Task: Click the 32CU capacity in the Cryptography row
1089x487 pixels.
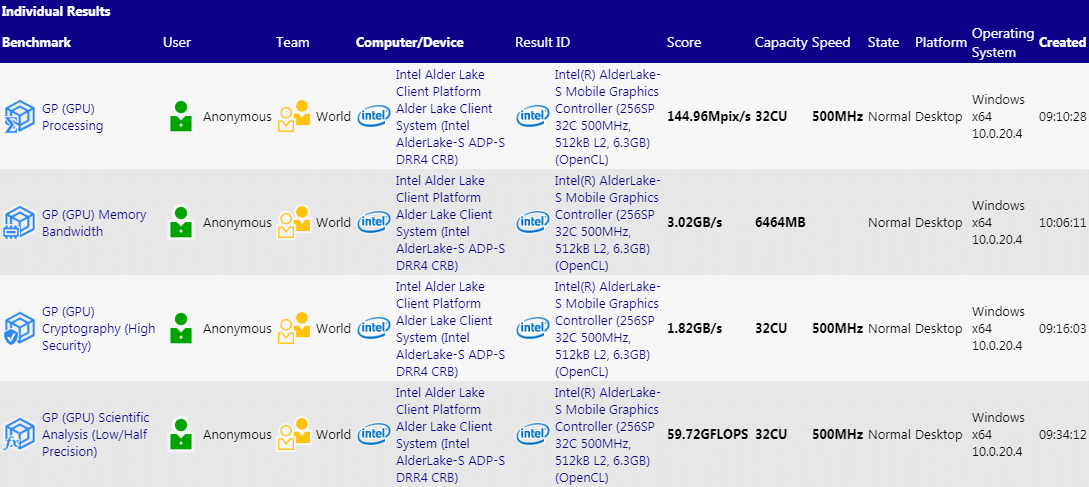Action: (771, 329)
